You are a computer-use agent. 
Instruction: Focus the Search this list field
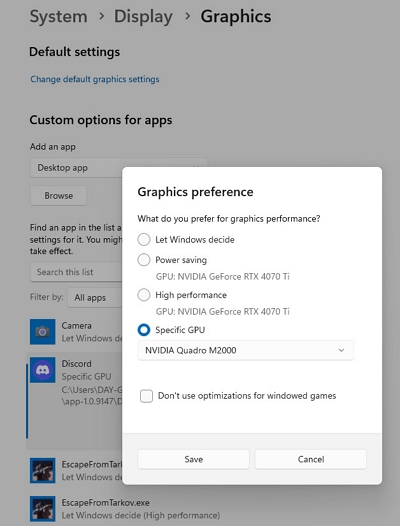[77, 272]
